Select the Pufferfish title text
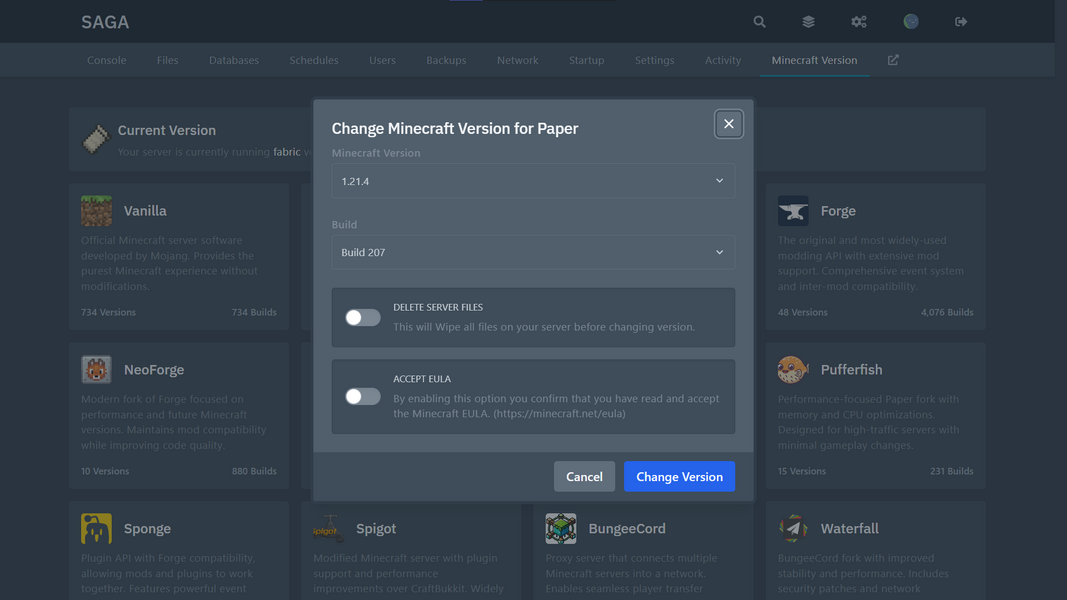 click(x=851, y=369)
